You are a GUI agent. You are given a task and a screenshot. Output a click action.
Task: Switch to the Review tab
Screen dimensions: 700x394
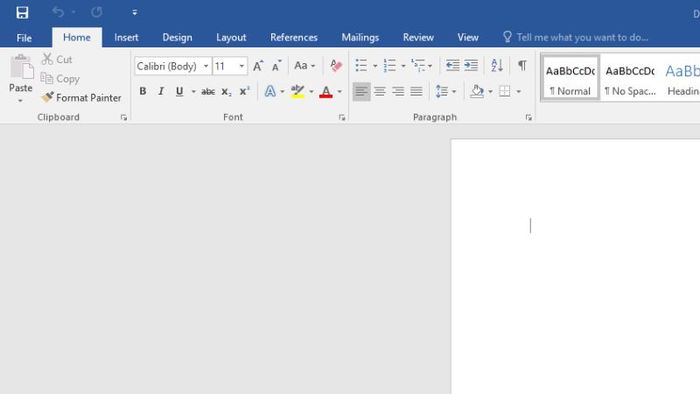point(418,37)
